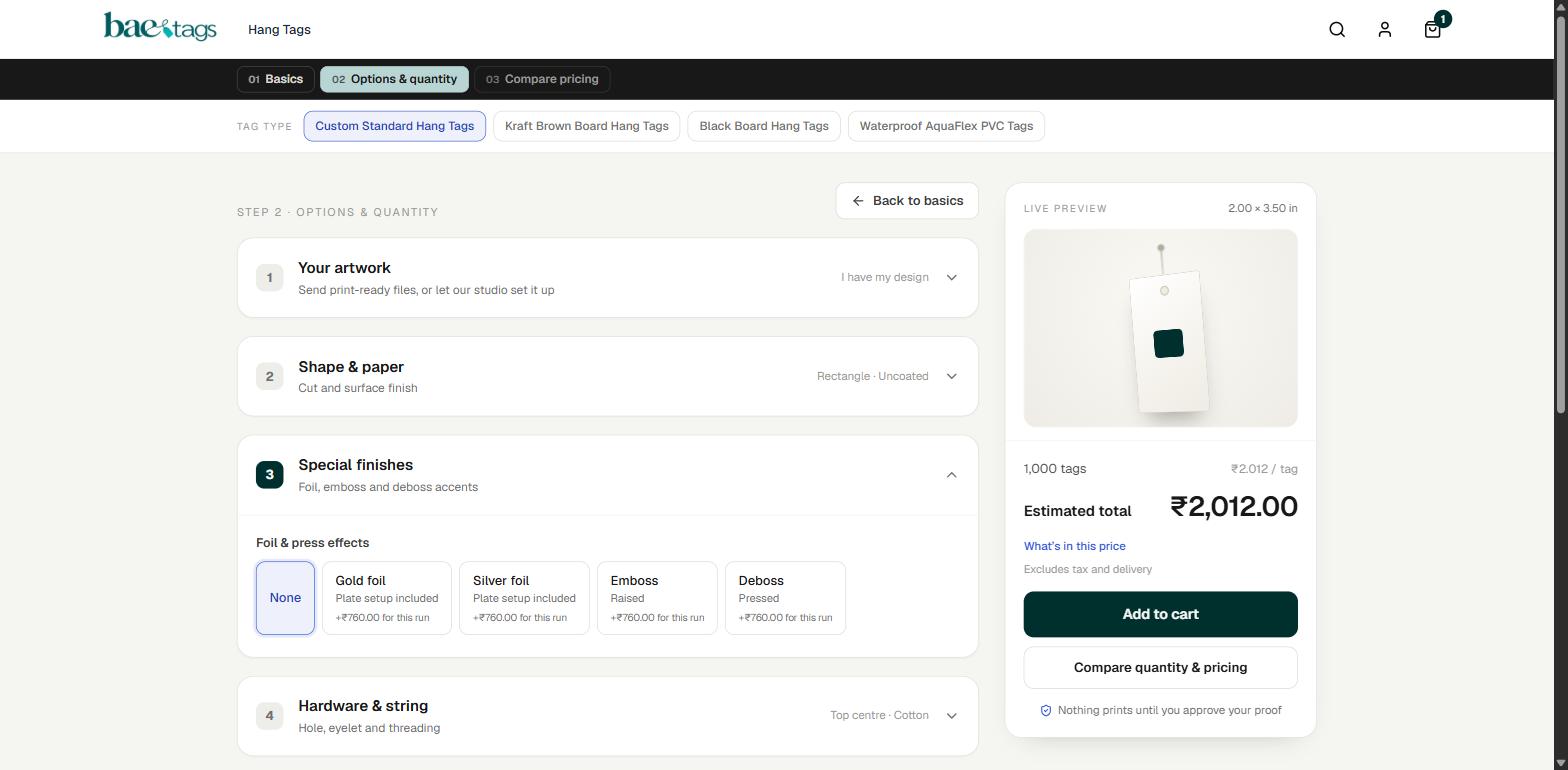The image size is (1568, 770).
Task: Select the Deboss pressed finish
Action: [x=785, y=598]
